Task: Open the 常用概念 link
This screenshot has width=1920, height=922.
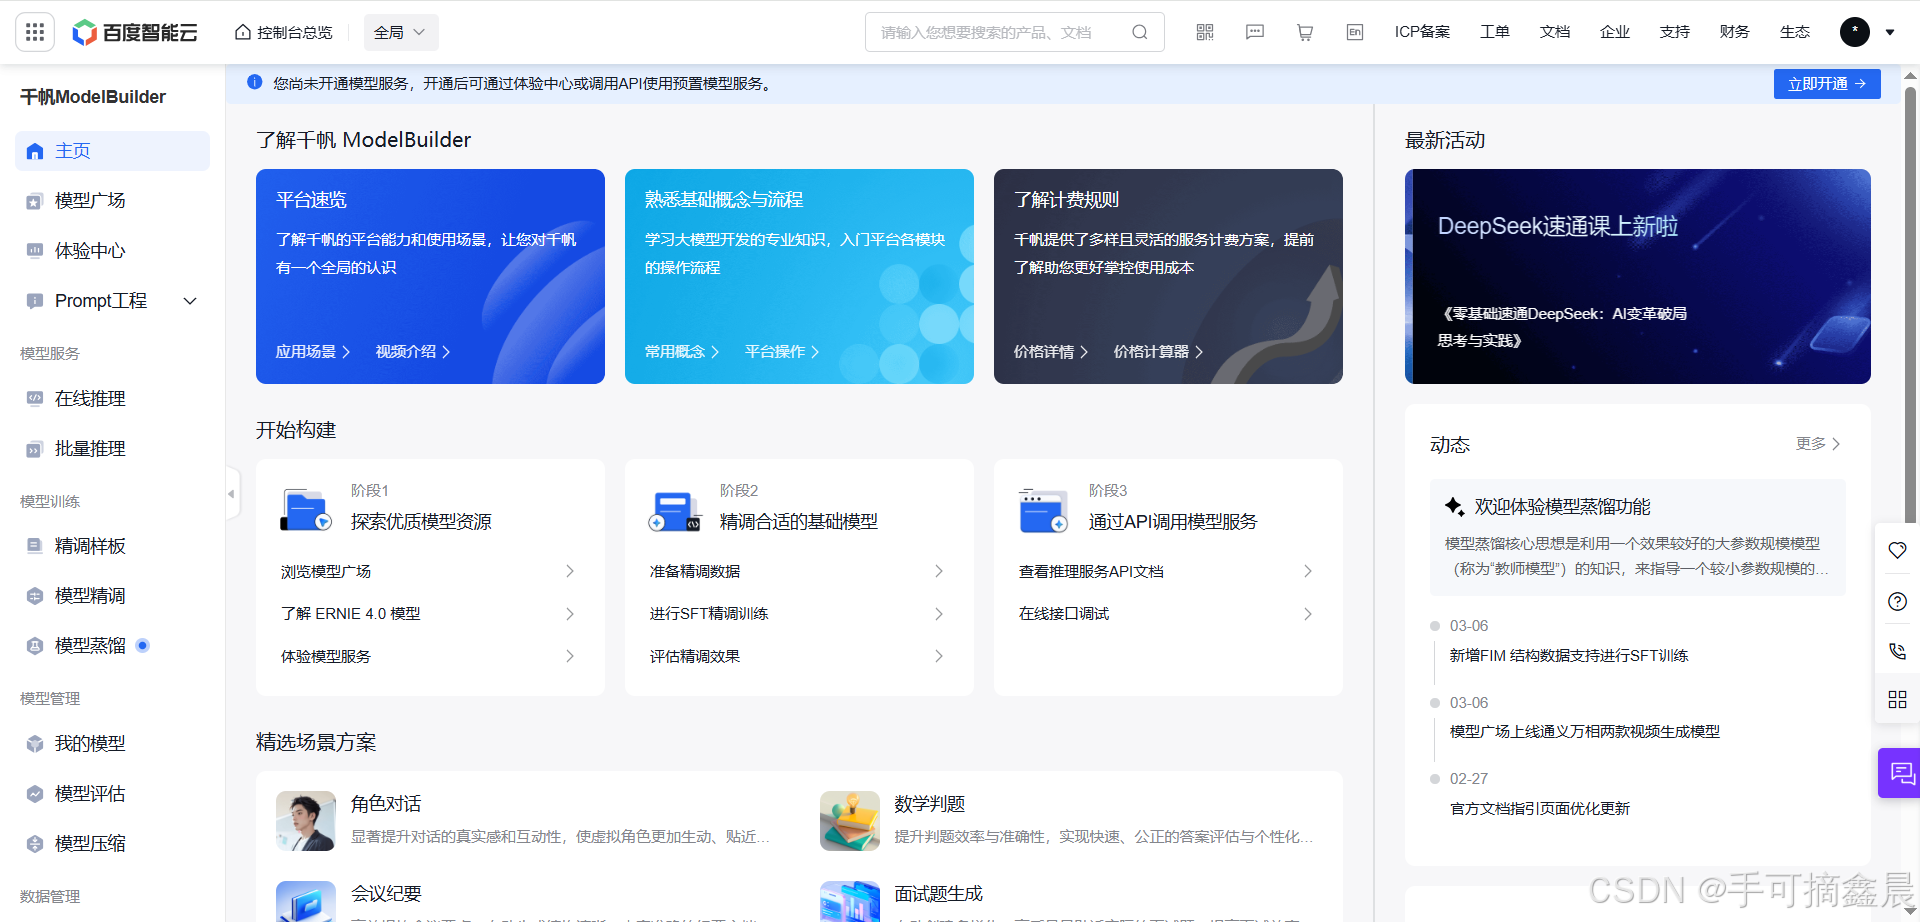Action: (x=682, y=352)
